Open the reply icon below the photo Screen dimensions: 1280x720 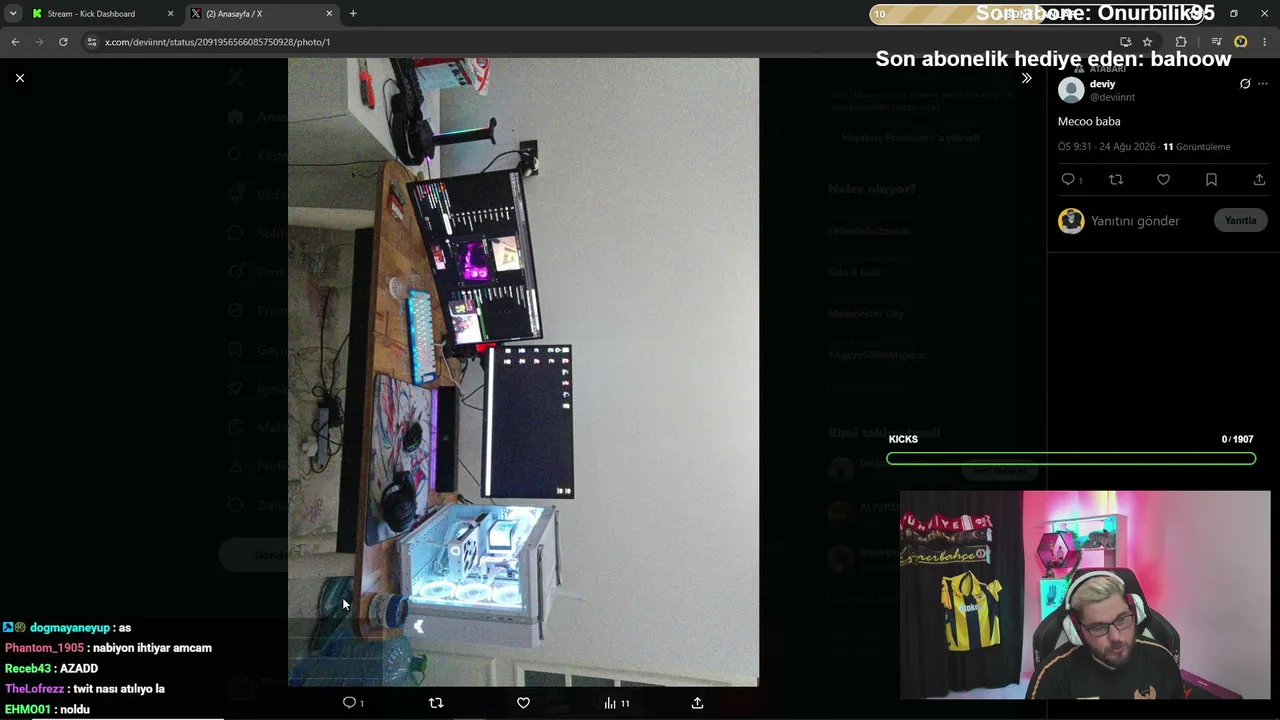coord(349,703)
